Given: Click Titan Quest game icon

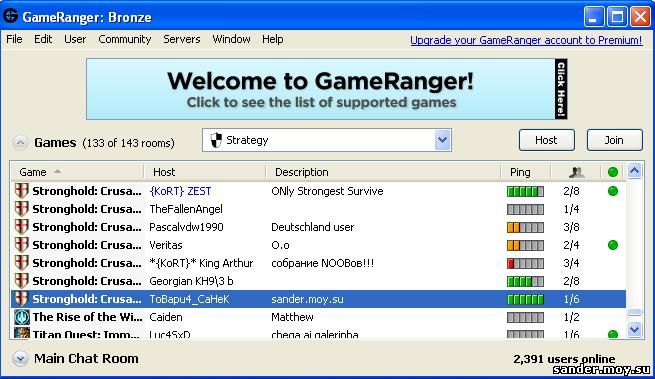Looking at the screenshot, I should tap(22, 333).
